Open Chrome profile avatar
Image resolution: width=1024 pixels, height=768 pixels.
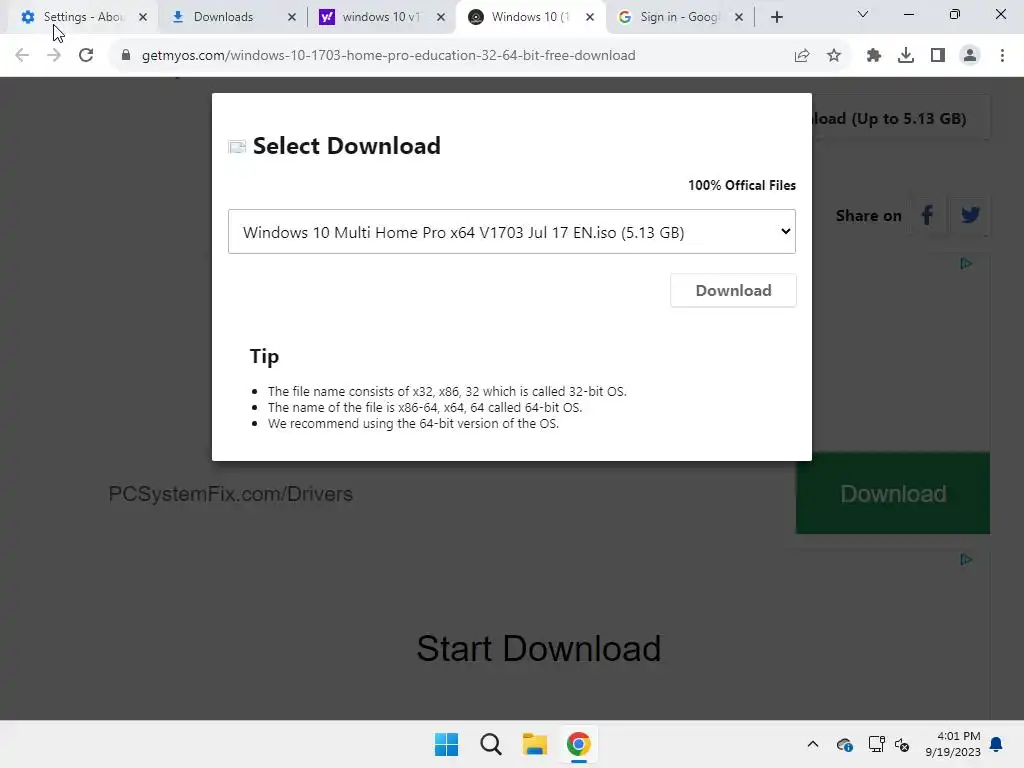[x=970, y=56]
